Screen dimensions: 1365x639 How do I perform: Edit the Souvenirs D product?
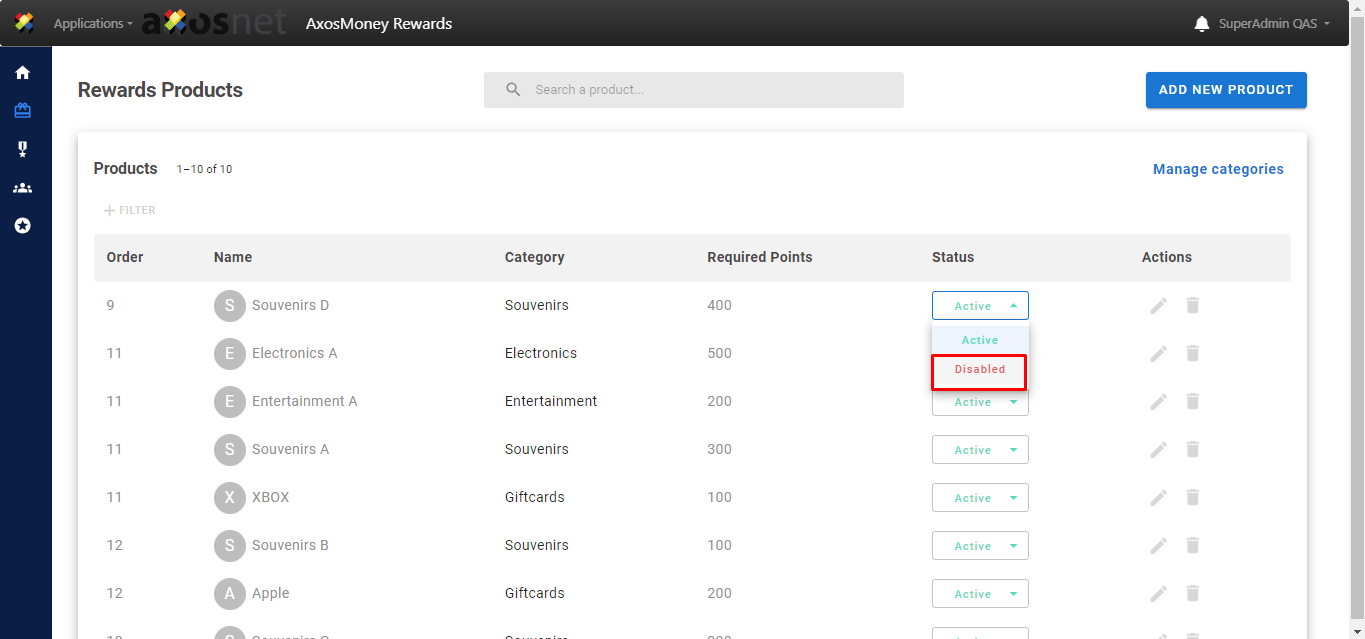(x=1158, y=306)
